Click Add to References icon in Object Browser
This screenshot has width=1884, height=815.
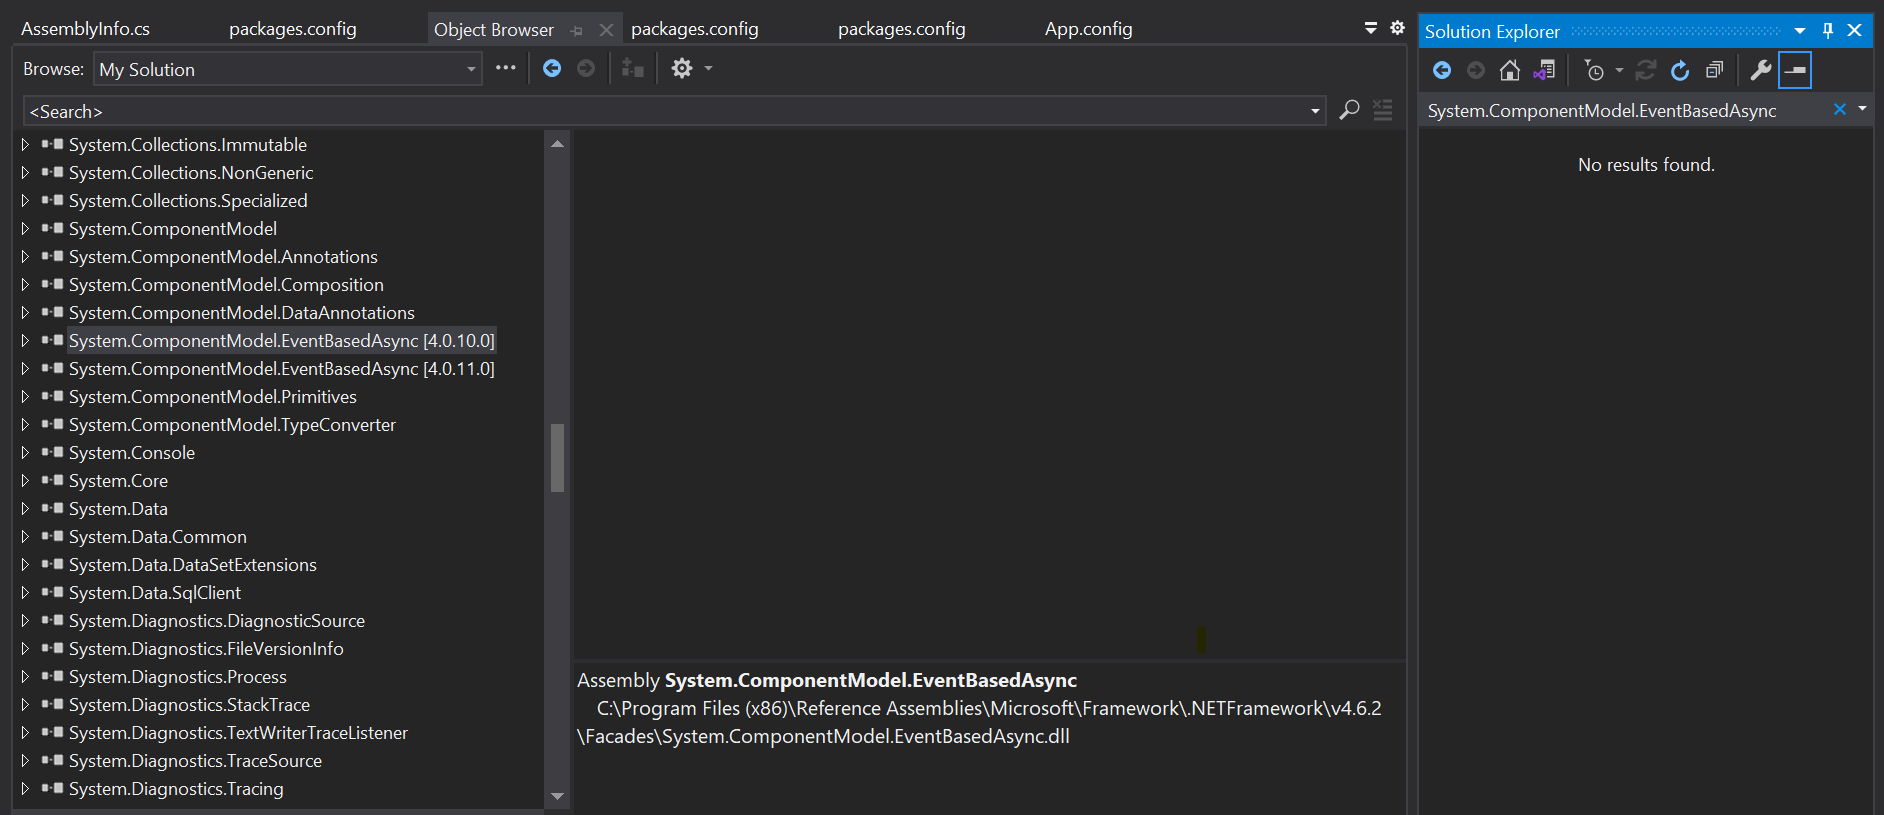click(x=632, y=68)
